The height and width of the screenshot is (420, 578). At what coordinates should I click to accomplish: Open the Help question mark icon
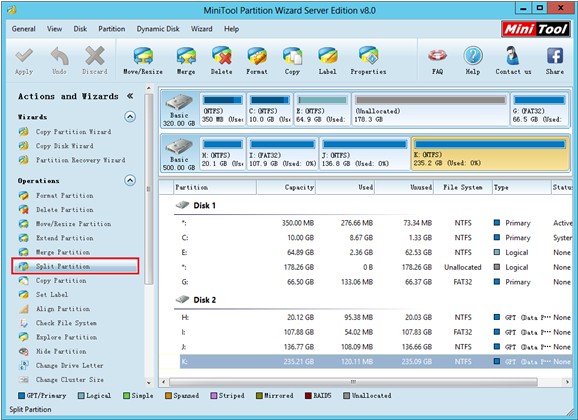pyautogui.click(x=473, y=61)
